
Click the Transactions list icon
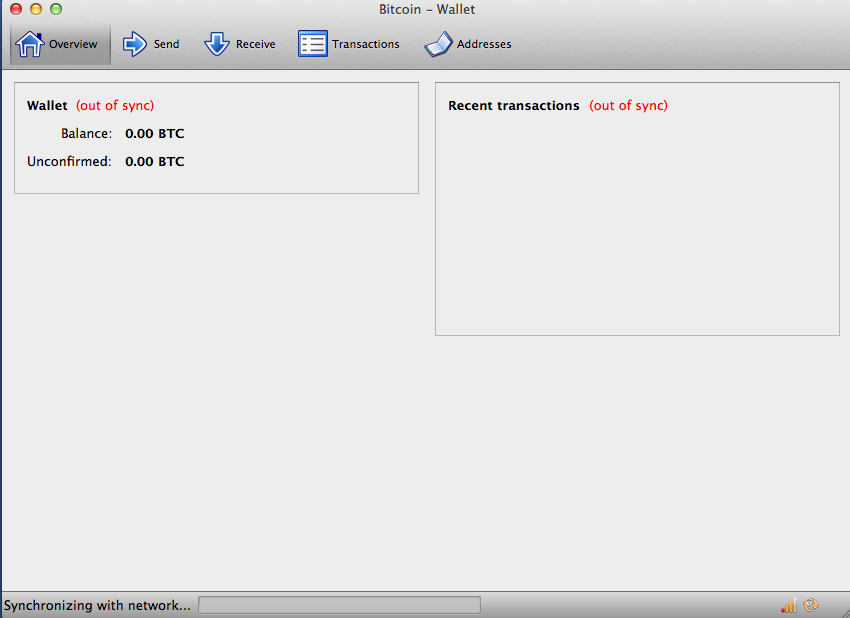[x=313, y=44]
